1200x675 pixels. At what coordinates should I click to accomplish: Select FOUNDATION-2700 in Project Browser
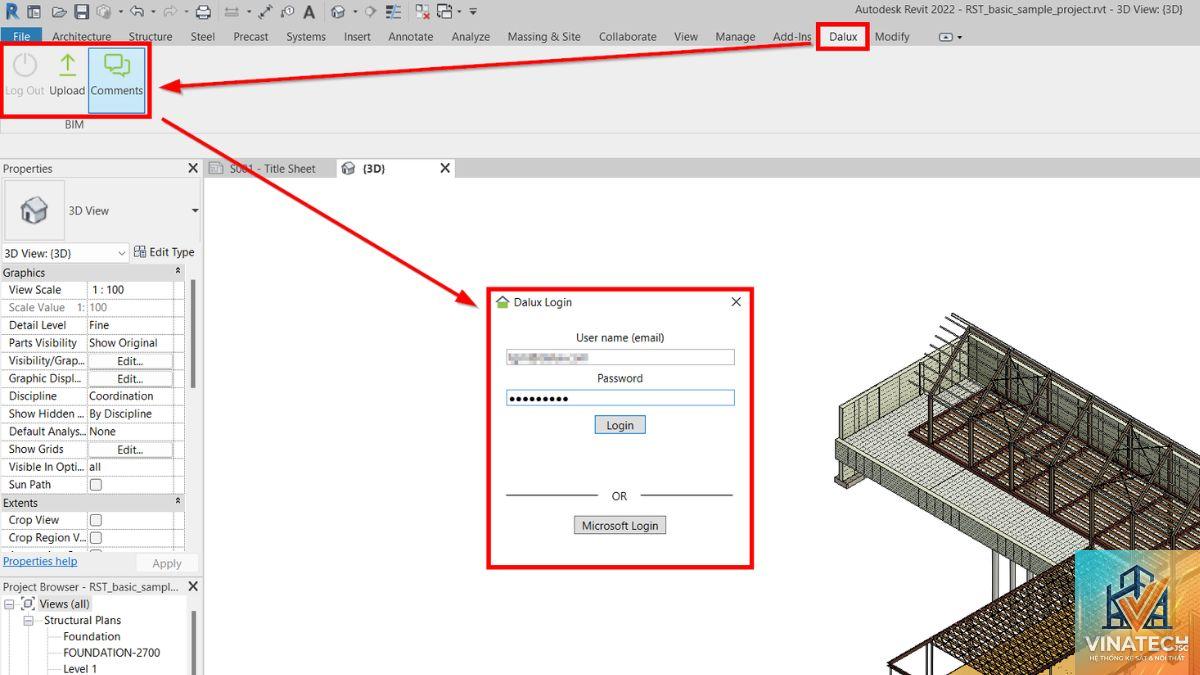pos(112,653)
